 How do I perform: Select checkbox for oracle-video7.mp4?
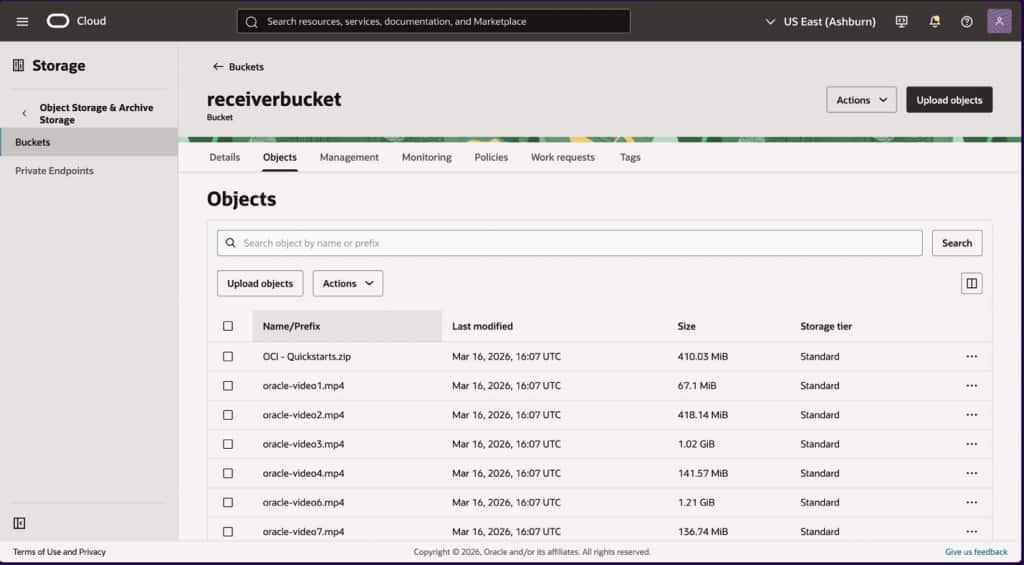pos(228,532)
